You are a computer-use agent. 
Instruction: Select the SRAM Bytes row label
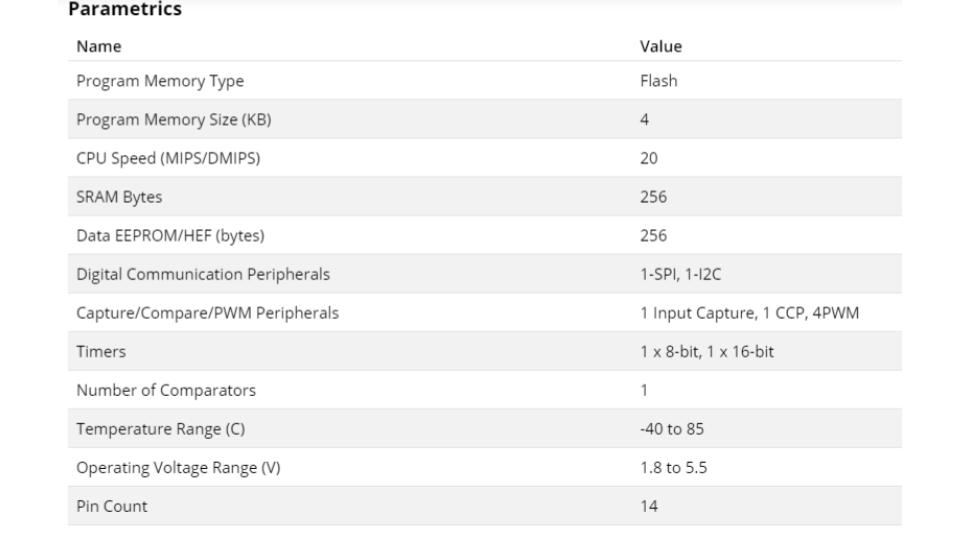click(x=119, y=197)
